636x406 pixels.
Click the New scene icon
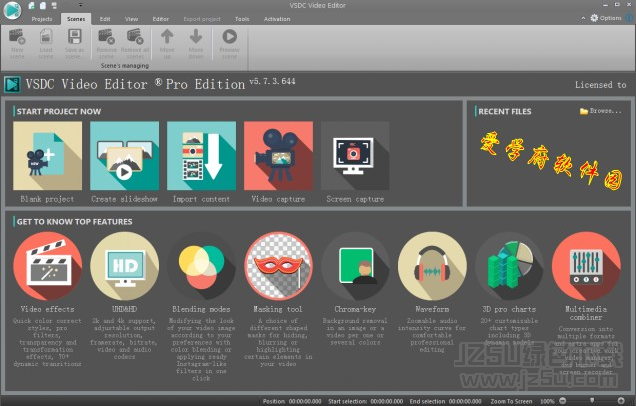coord(17,37)
